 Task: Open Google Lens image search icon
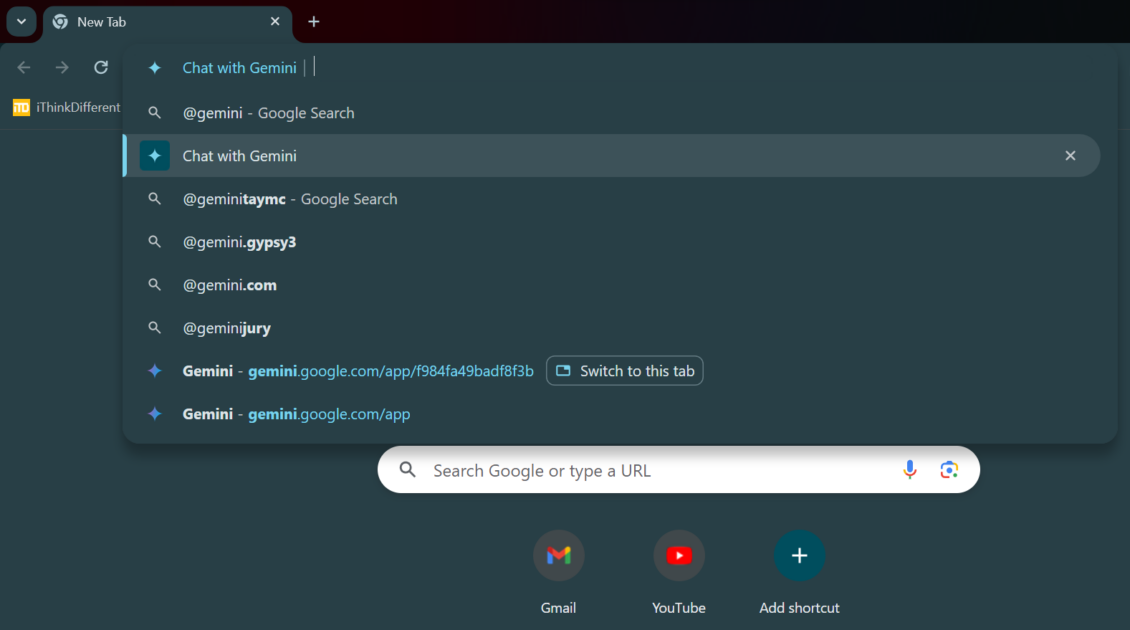pos(949,470)
